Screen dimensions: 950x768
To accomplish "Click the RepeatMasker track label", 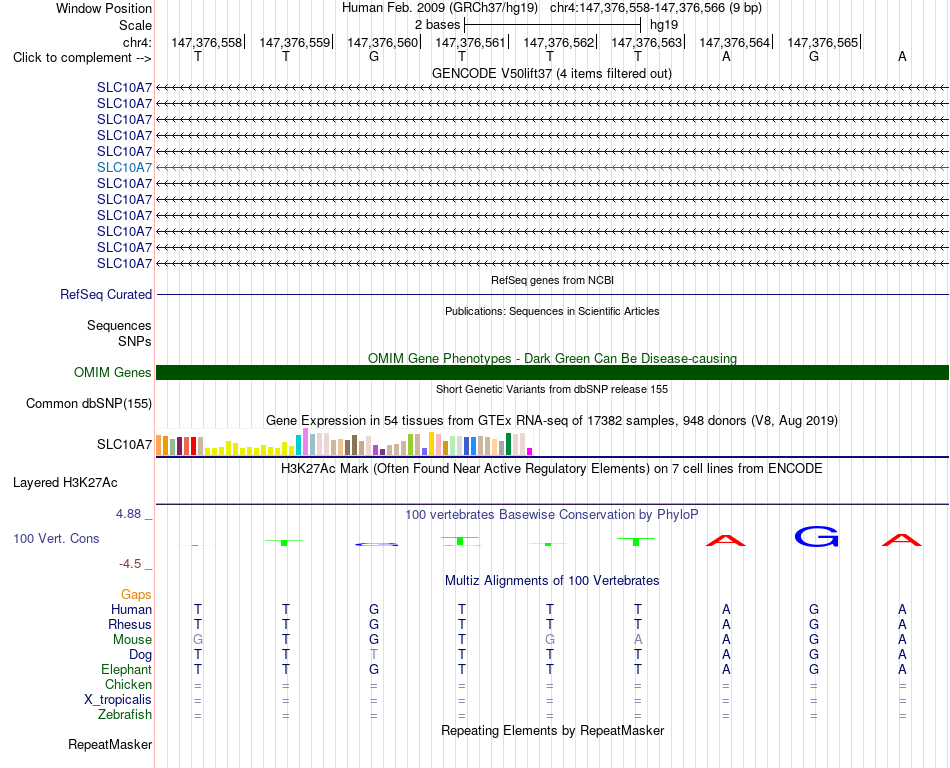I will pyautogui.click(x=110, y=744).
